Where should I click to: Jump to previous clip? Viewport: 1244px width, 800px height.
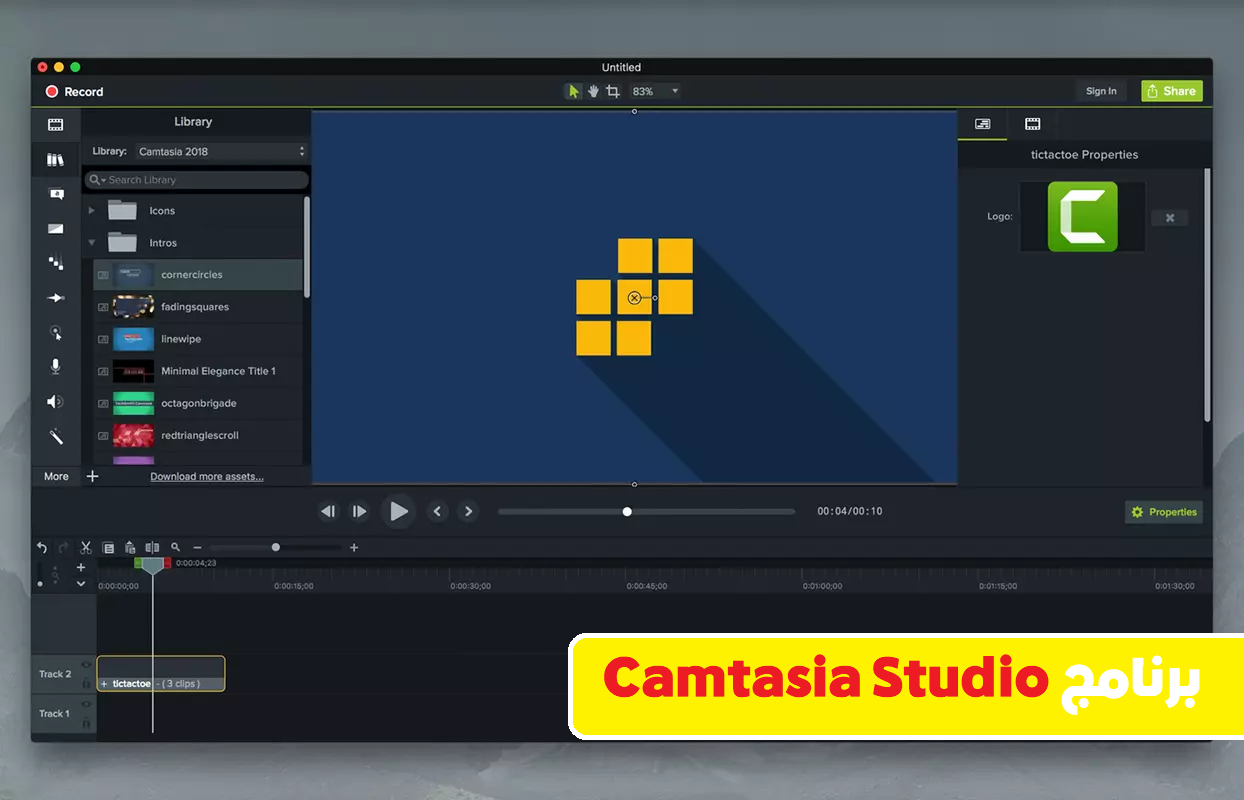click(x=437, y=511)
